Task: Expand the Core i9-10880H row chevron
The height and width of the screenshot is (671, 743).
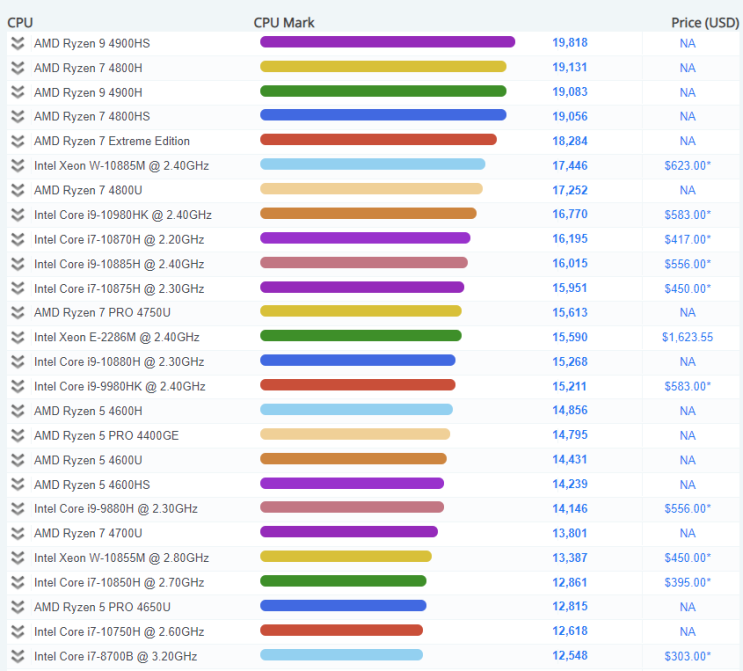Action: (18, 362)
